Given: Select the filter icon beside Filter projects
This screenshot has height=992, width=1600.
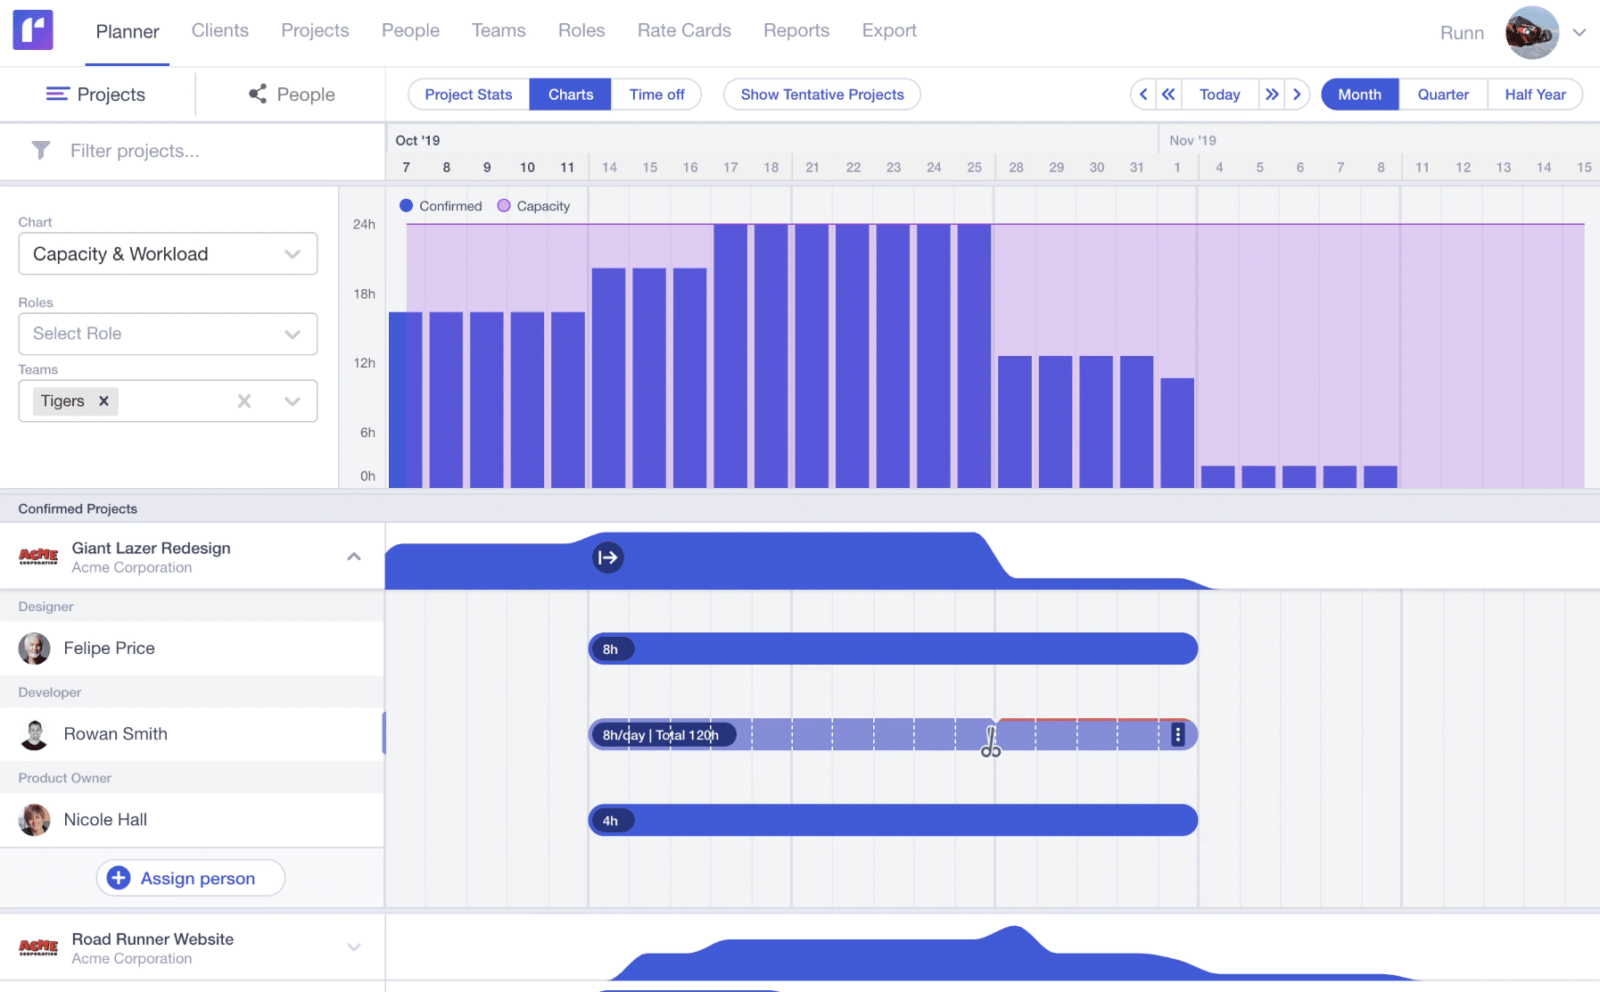Looking at the screenshot, I should pyautogui.click(x=40, y=151).
